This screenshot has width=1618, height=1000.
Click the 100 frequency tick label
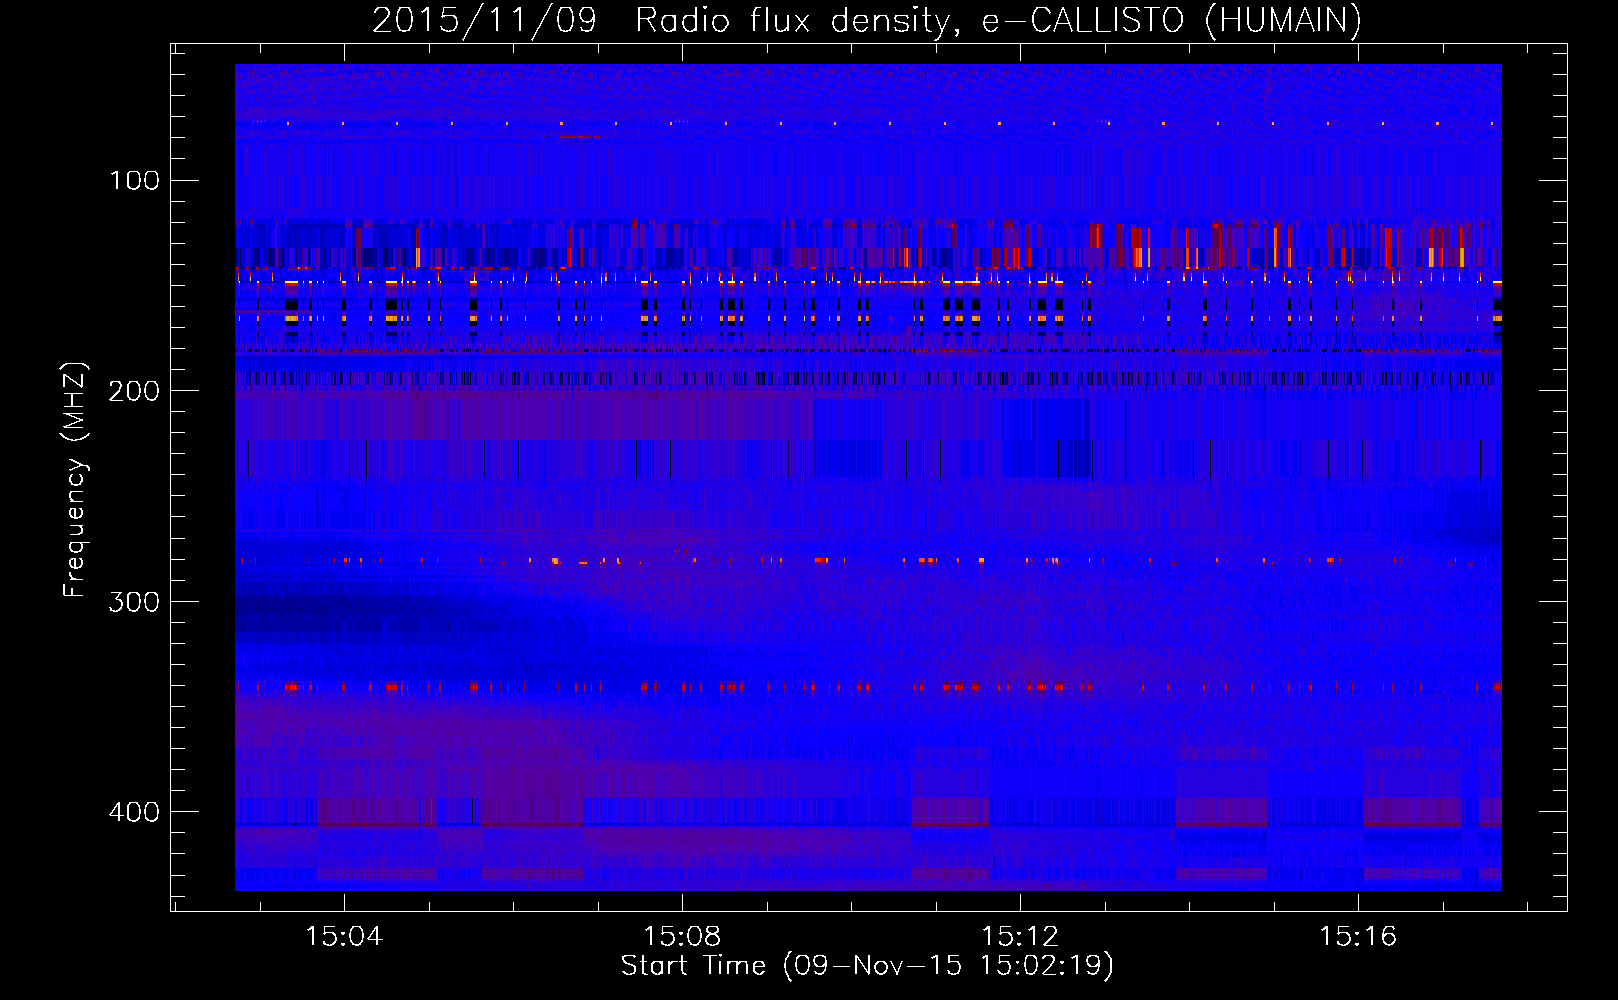135,180
